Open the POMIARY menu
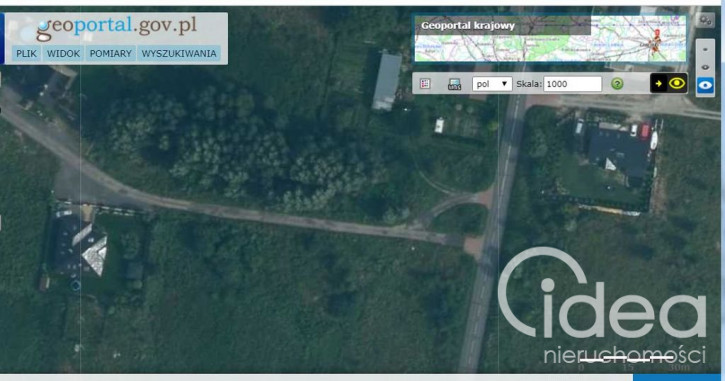Screen dimensions: 725x381 point(111,54)
